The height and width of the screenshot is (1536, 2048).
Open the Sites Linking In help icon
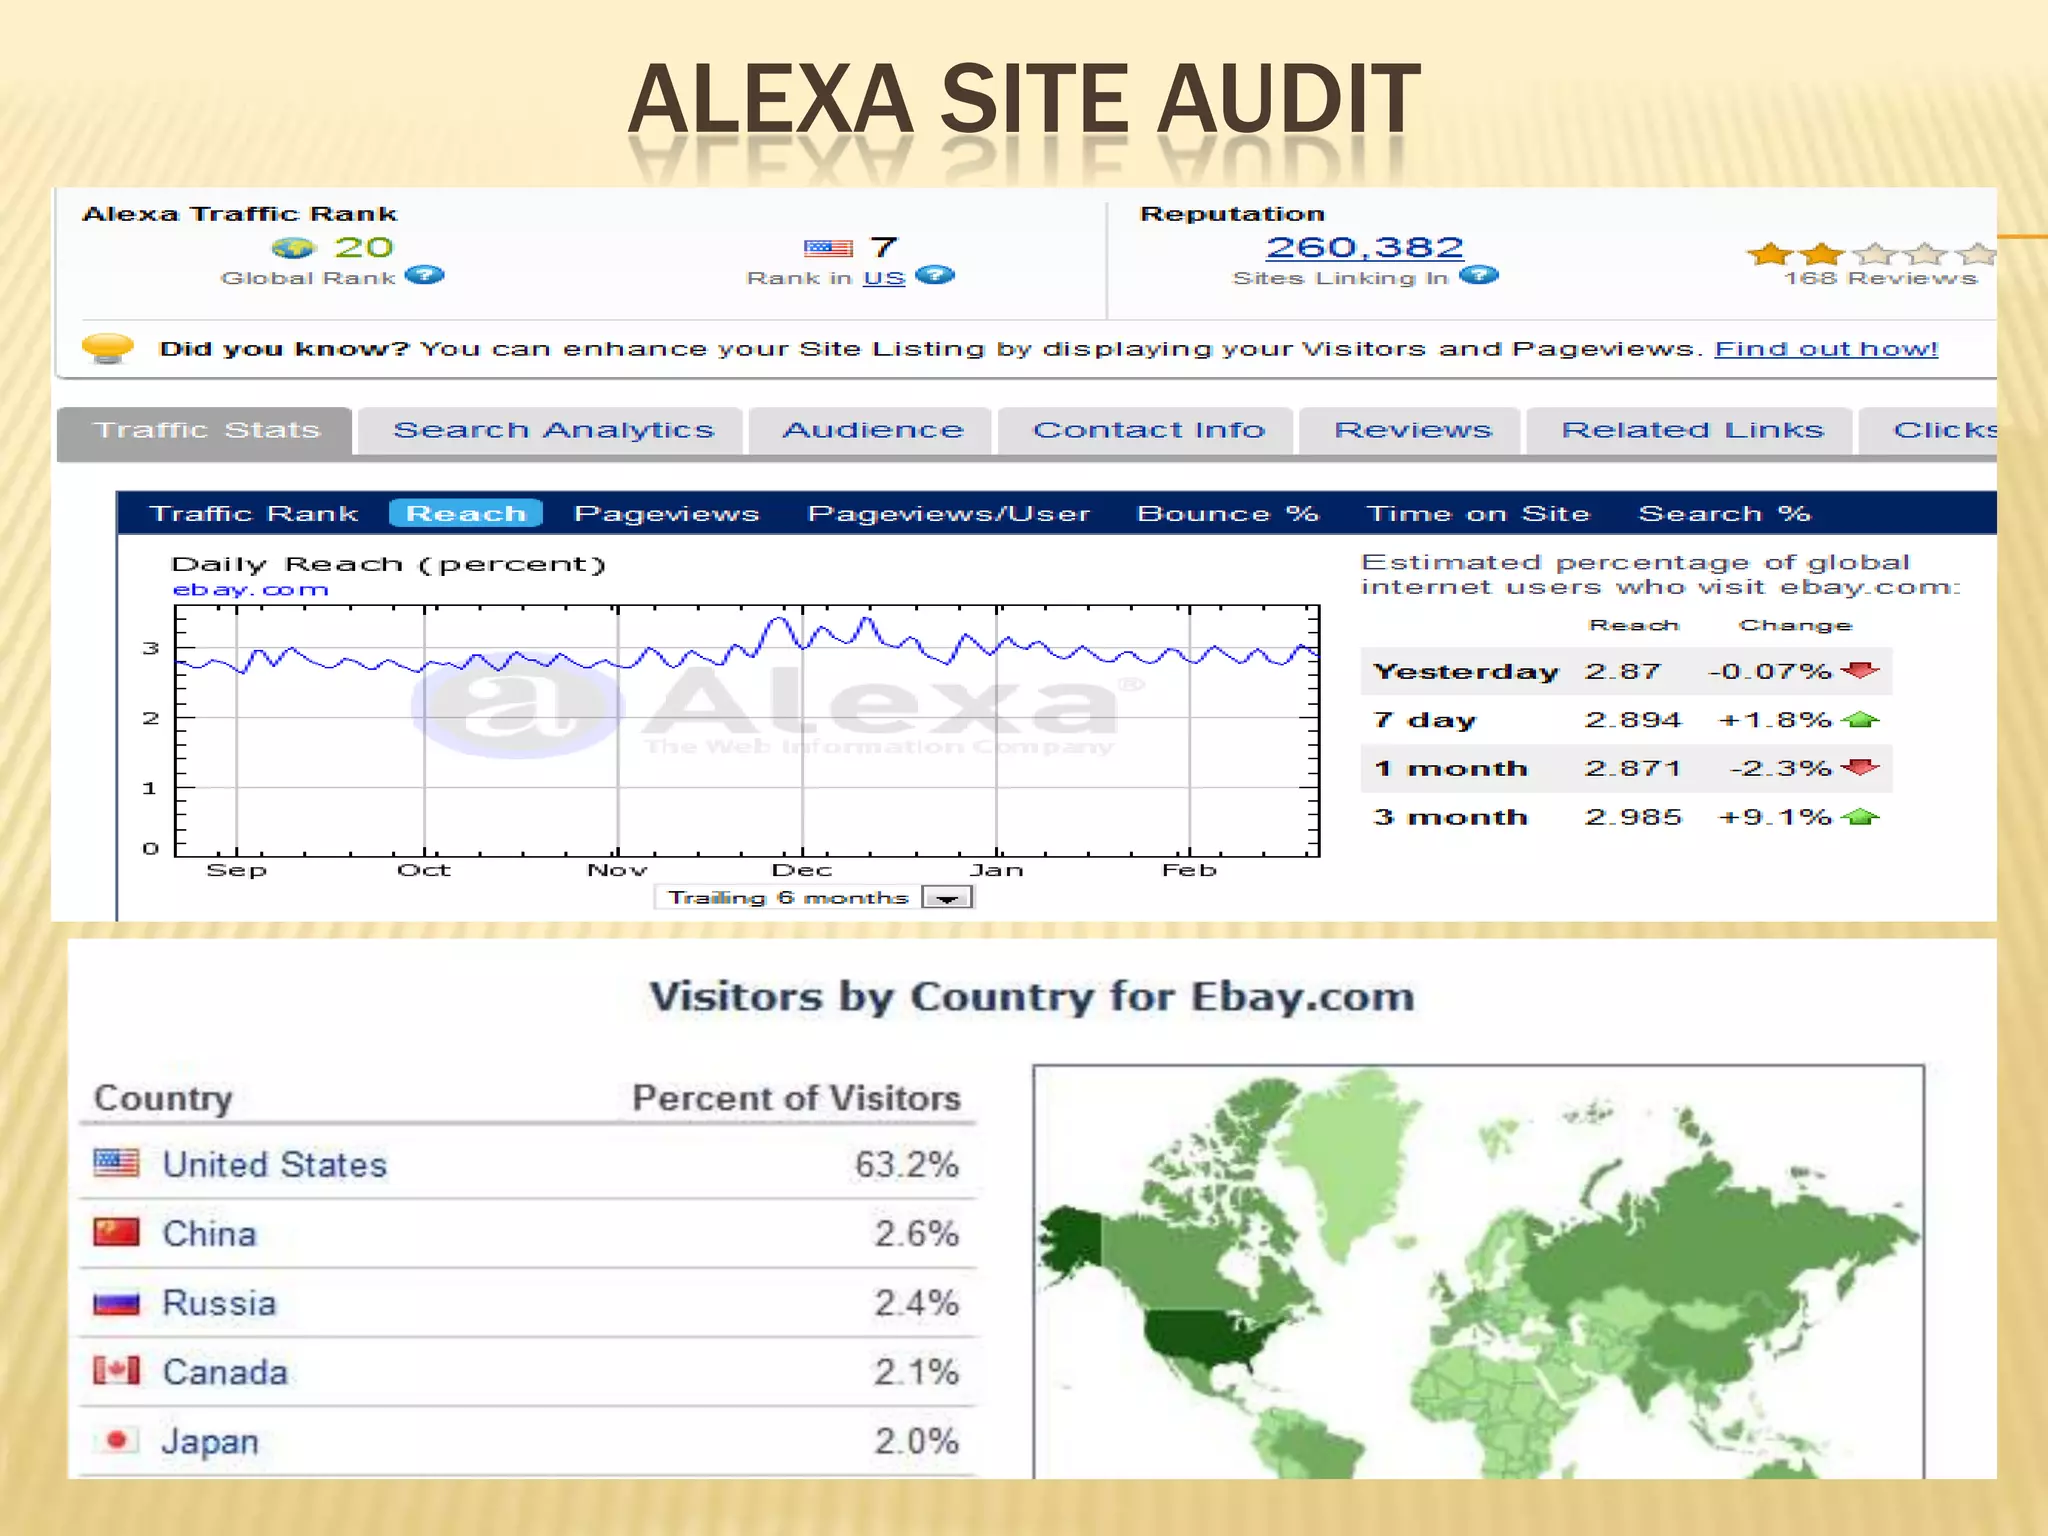click(1479, 276)
